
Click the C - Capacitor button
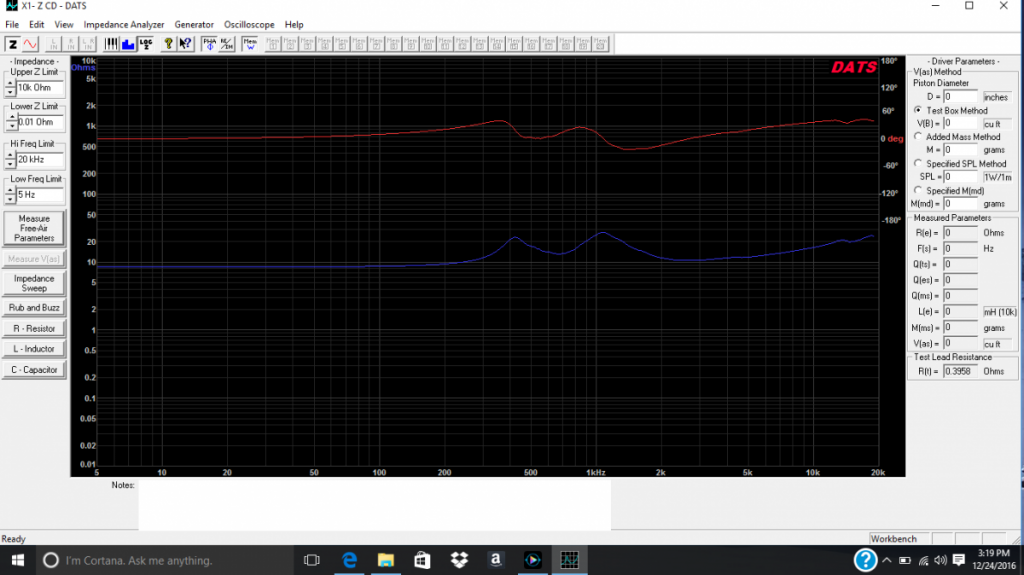34,370
